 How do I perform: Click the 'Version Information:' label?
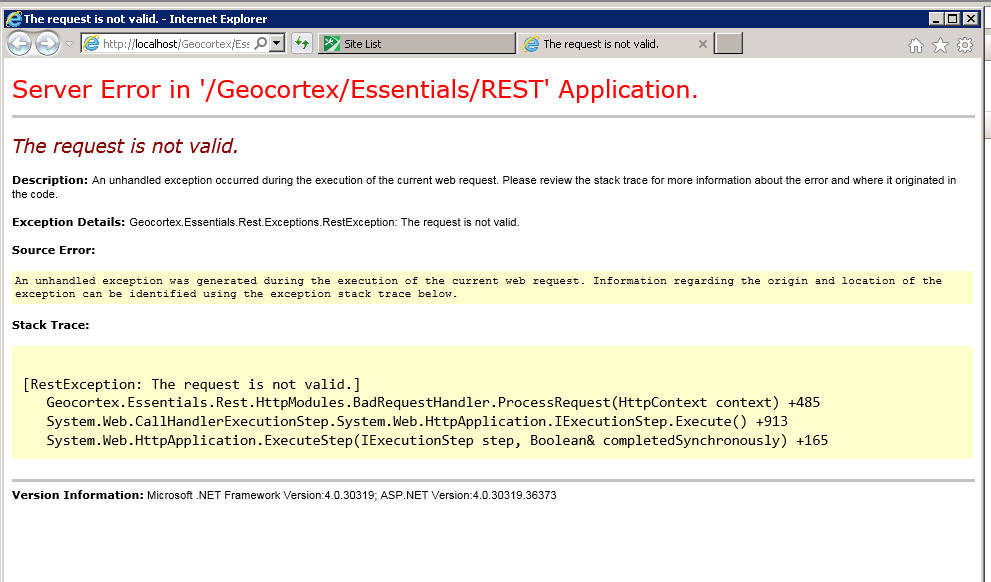pyautogui.click(x=78, y=495)
